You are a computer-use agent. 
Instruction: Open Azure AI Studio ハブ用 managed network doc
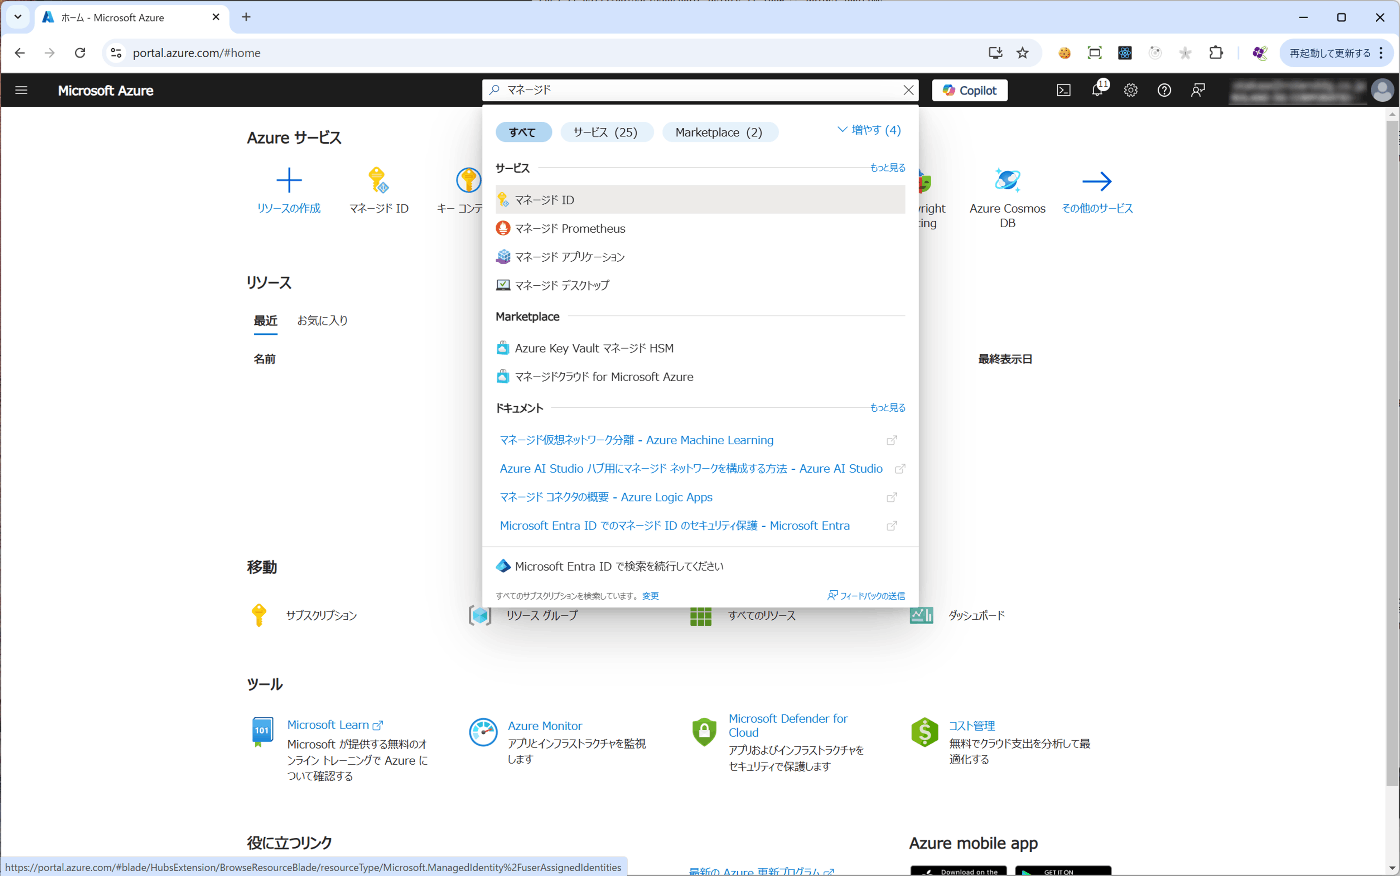click(x=691, y=468)
